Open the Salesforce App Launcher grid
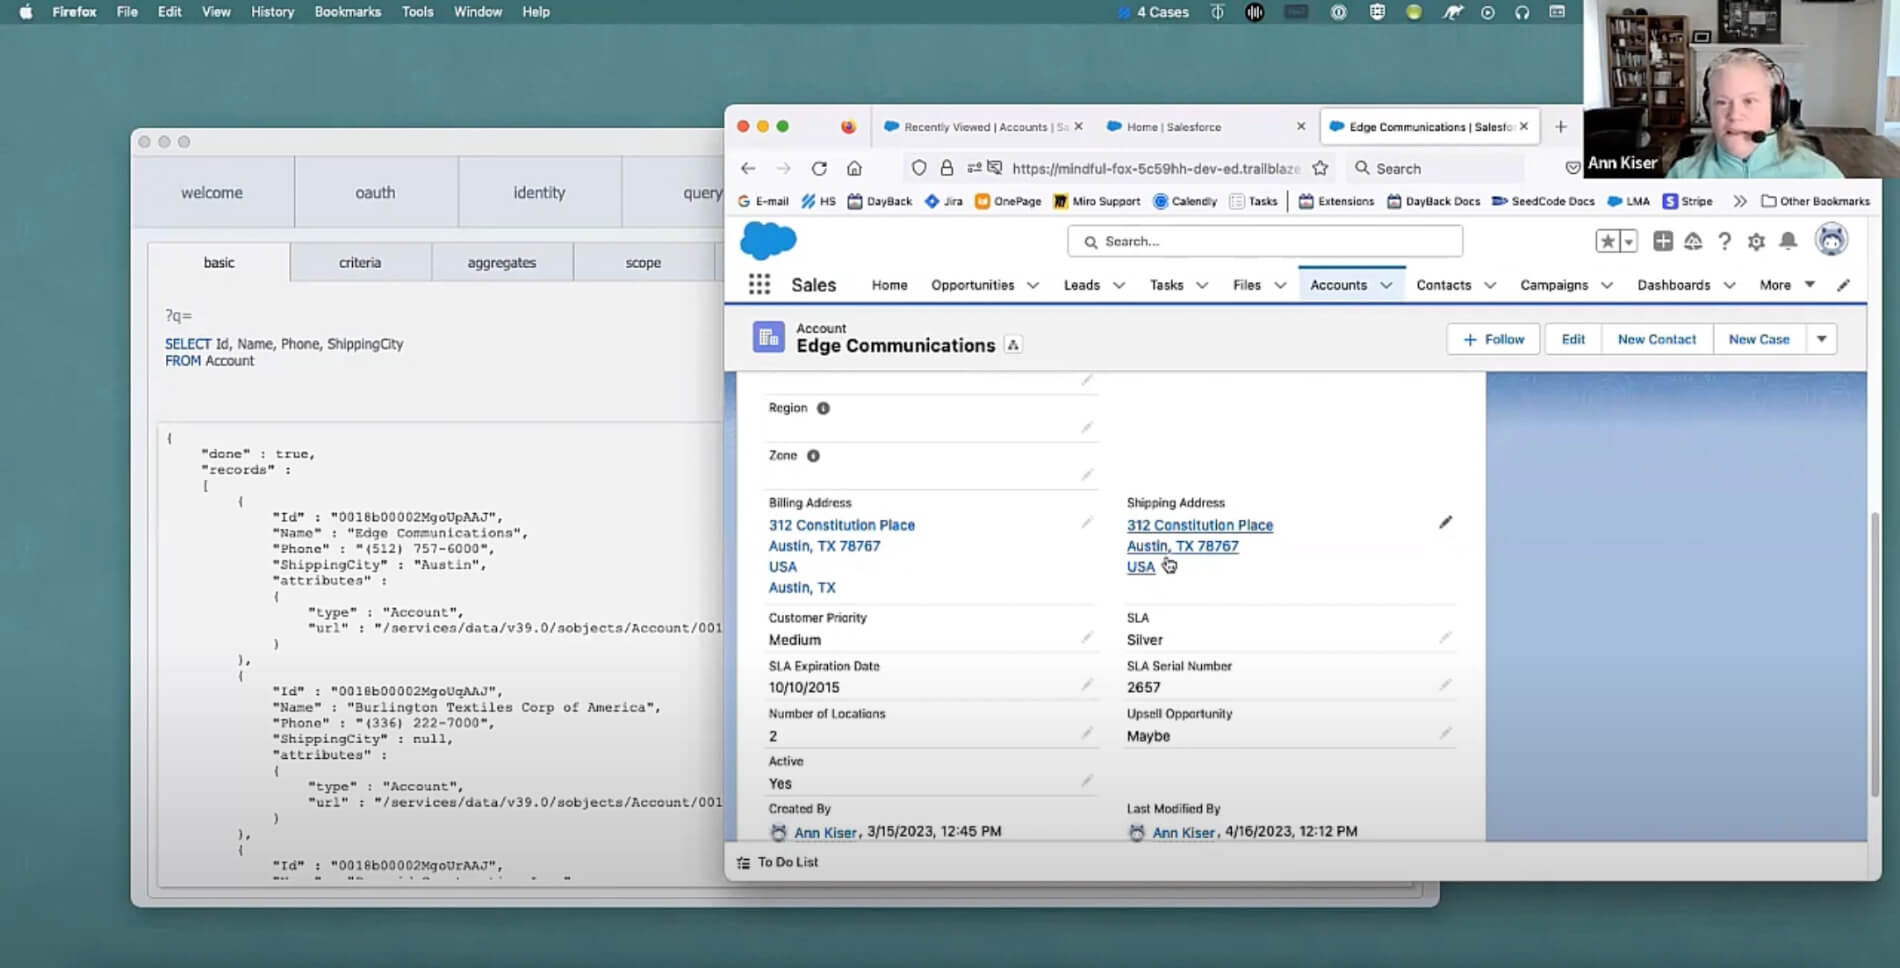 click(x=759, y=285)
